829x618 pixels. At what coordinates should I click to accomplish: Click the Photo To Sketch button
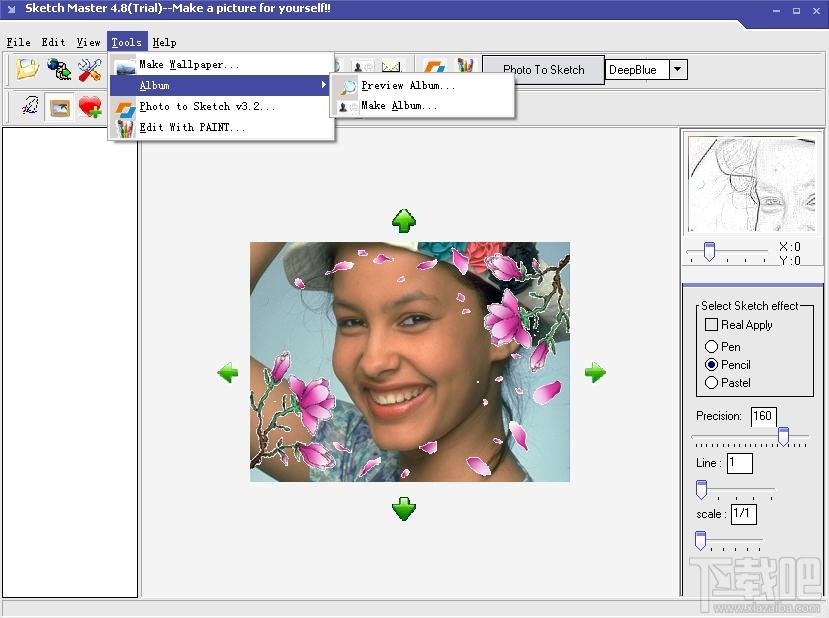pyautogui.click(x=543, y=70)
